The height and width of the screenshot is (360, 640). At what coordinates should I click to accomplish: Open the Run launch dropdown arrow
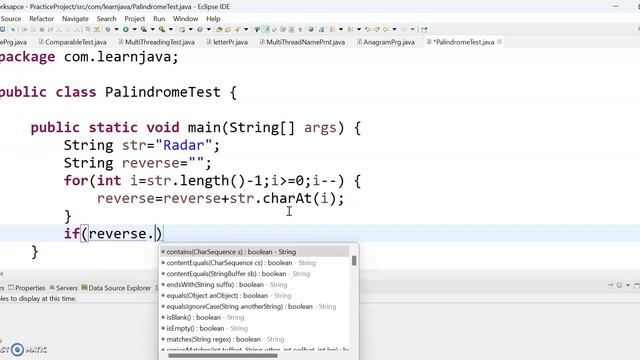pos(134,29)
